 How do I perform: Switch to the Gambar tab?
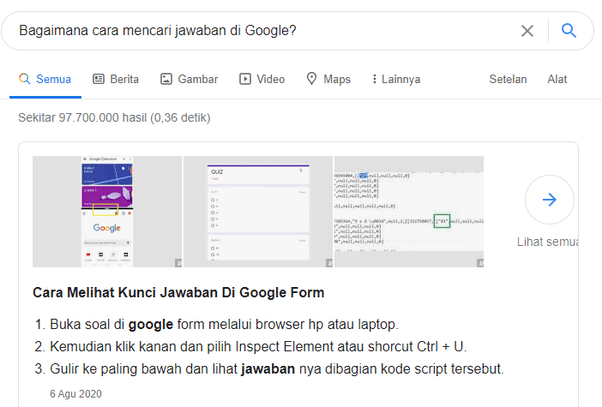(189, 79)
